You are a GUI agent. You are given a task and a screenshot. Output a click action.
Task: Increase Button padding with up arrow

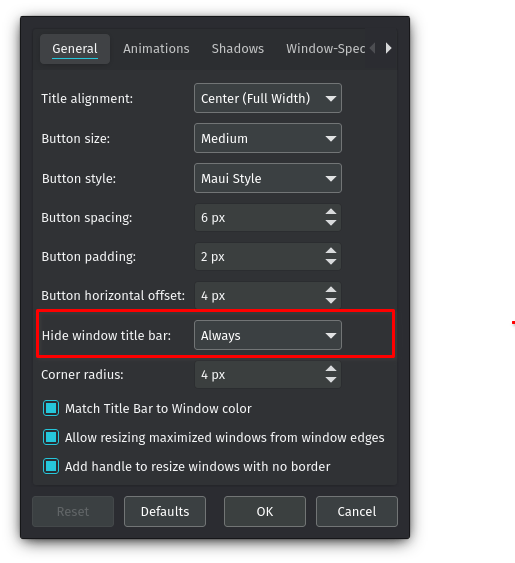pos(331,251)
